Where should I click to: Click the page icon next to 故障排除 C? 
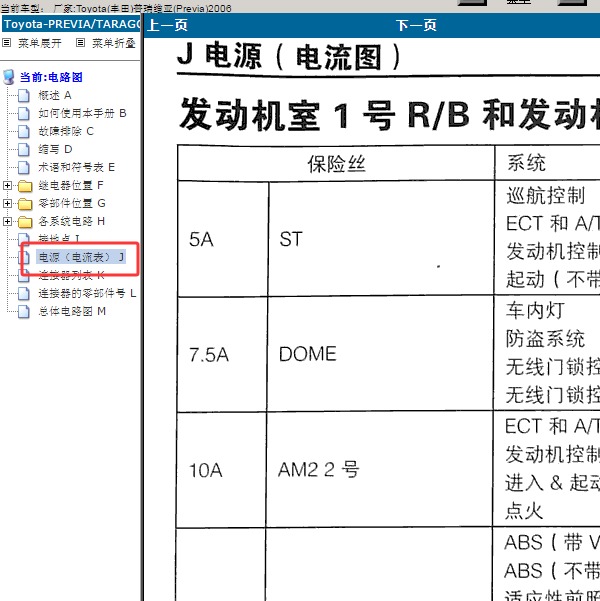point(24,131)
